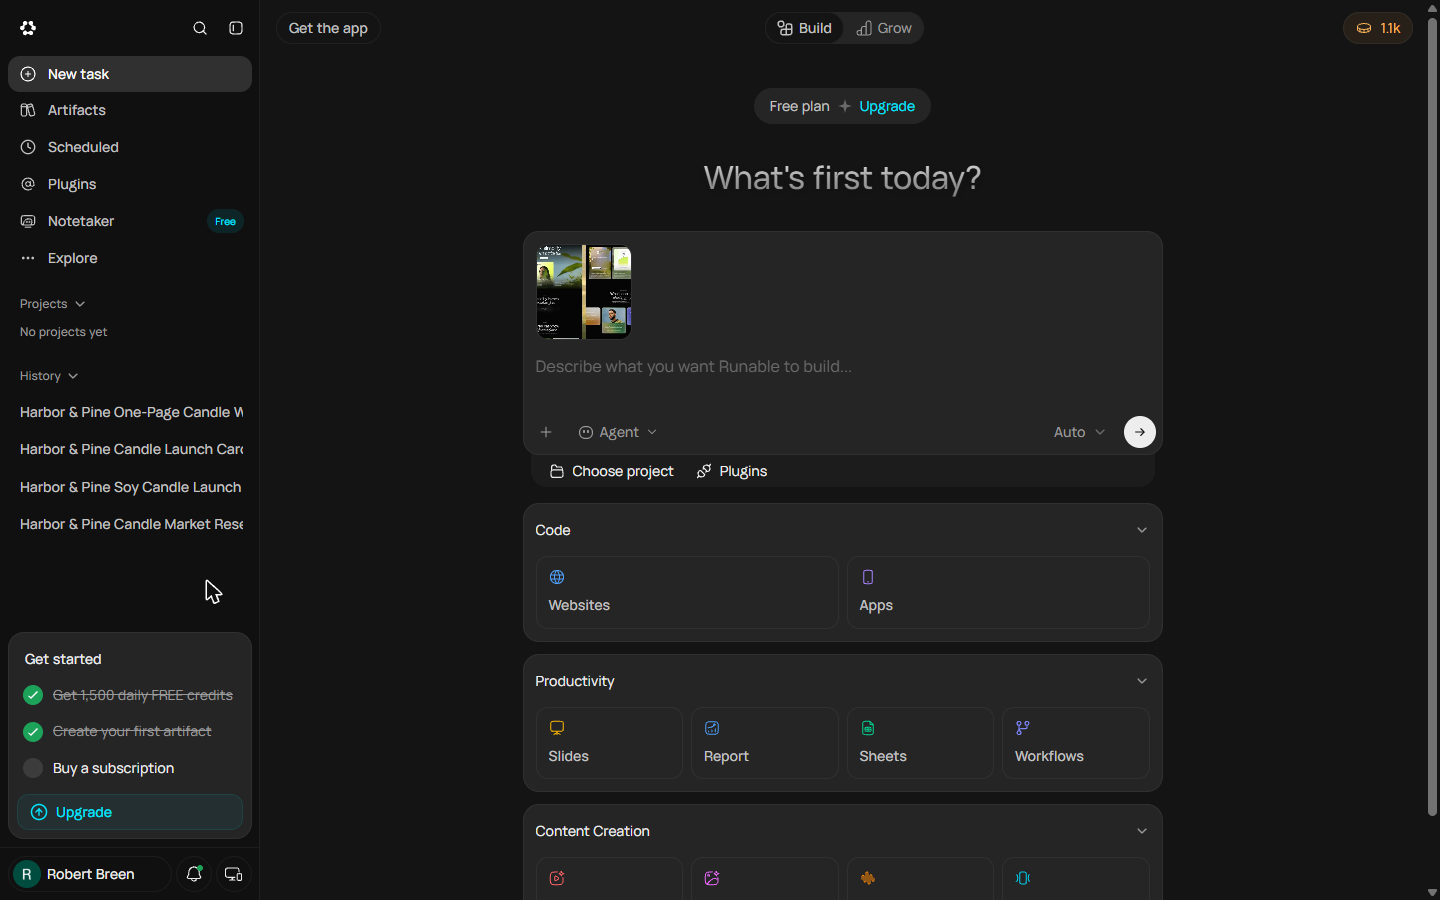
Task: Open Harbor & Pine One-Page Candle history item
Action: [131, 412]
